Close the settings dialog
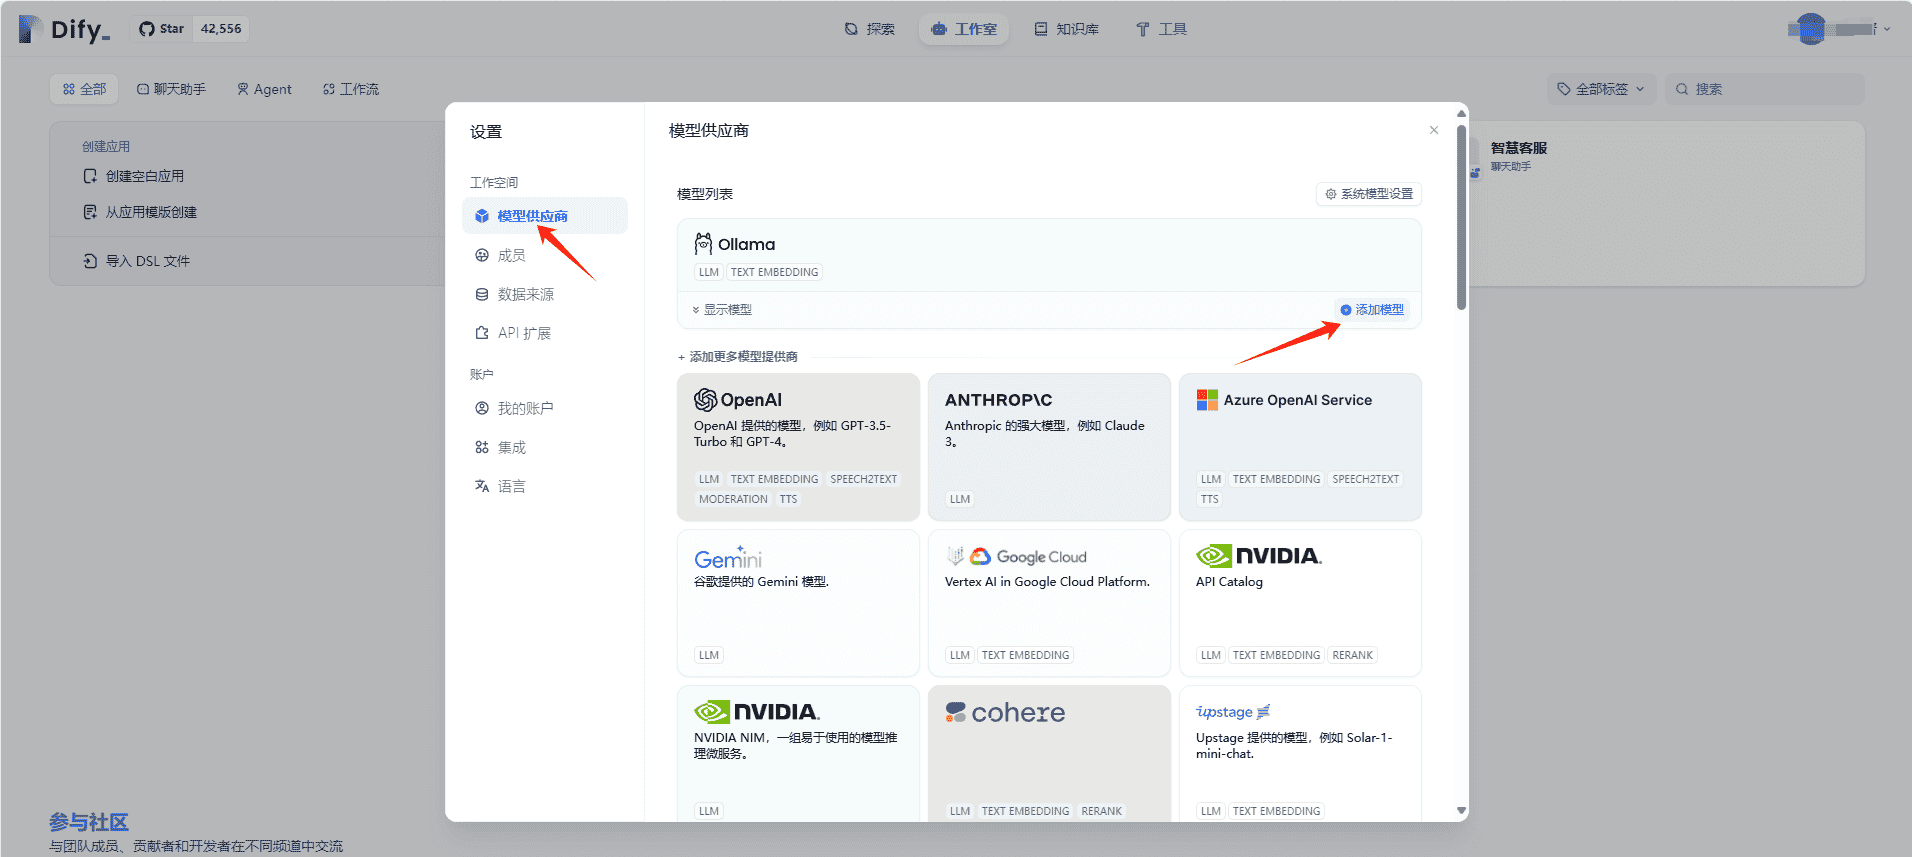The width and height of the screenshot is (1912, 857). 1434,130
